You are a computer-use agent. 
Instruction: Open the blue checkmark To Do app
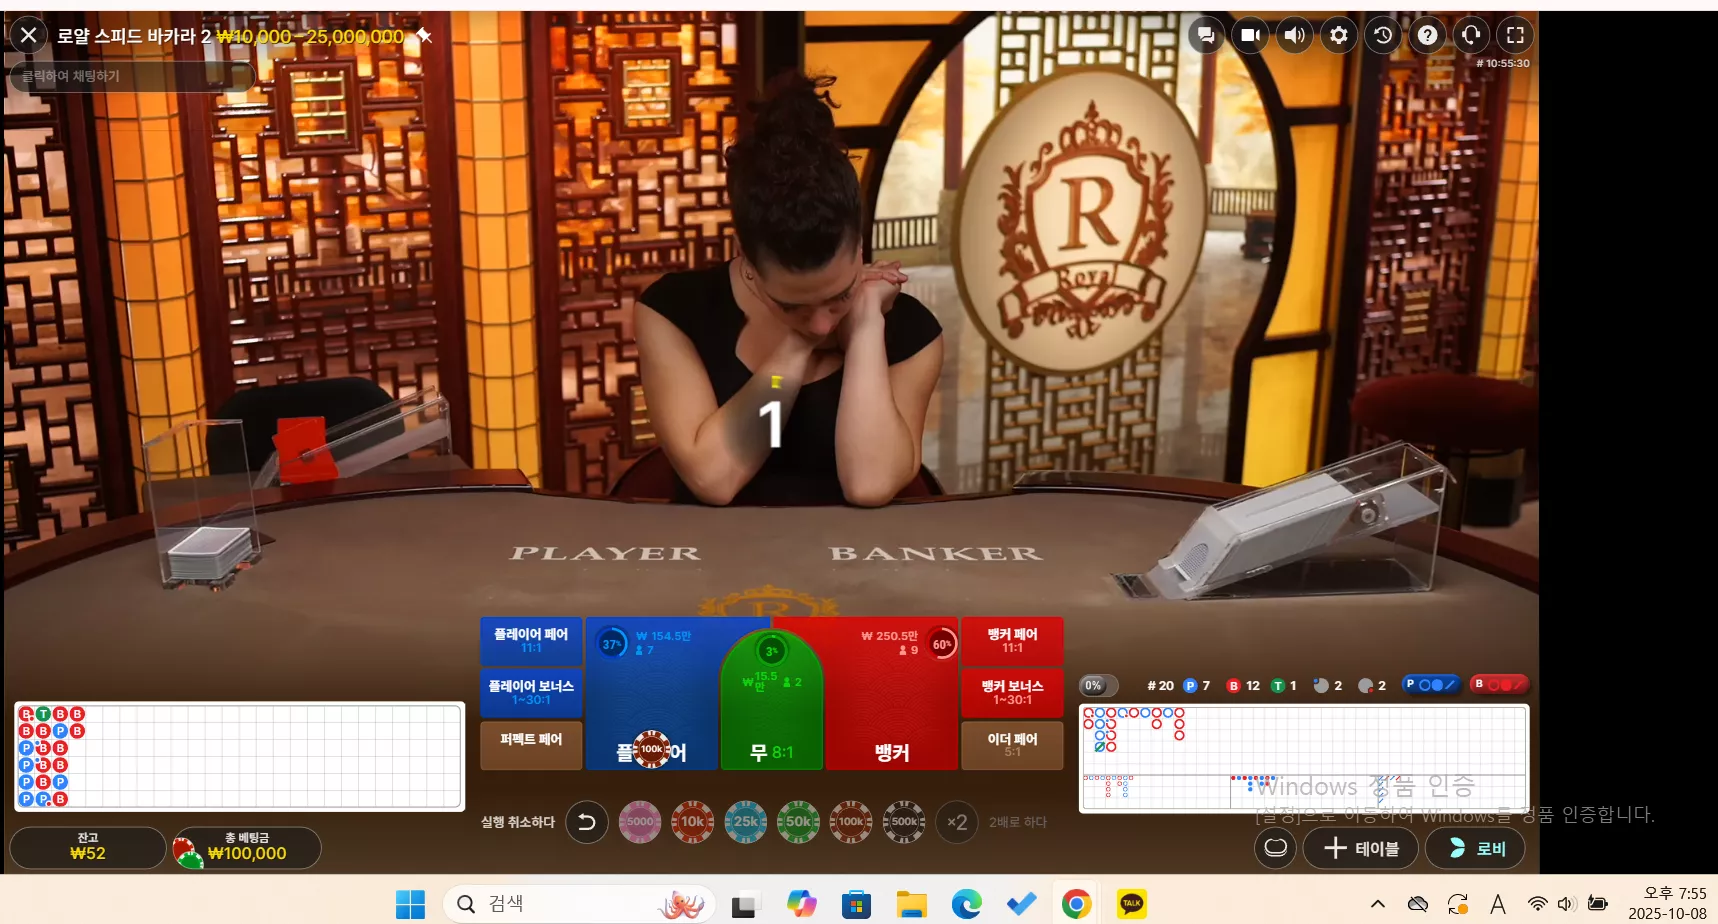pyautogui.click(x=1021, y=904)
